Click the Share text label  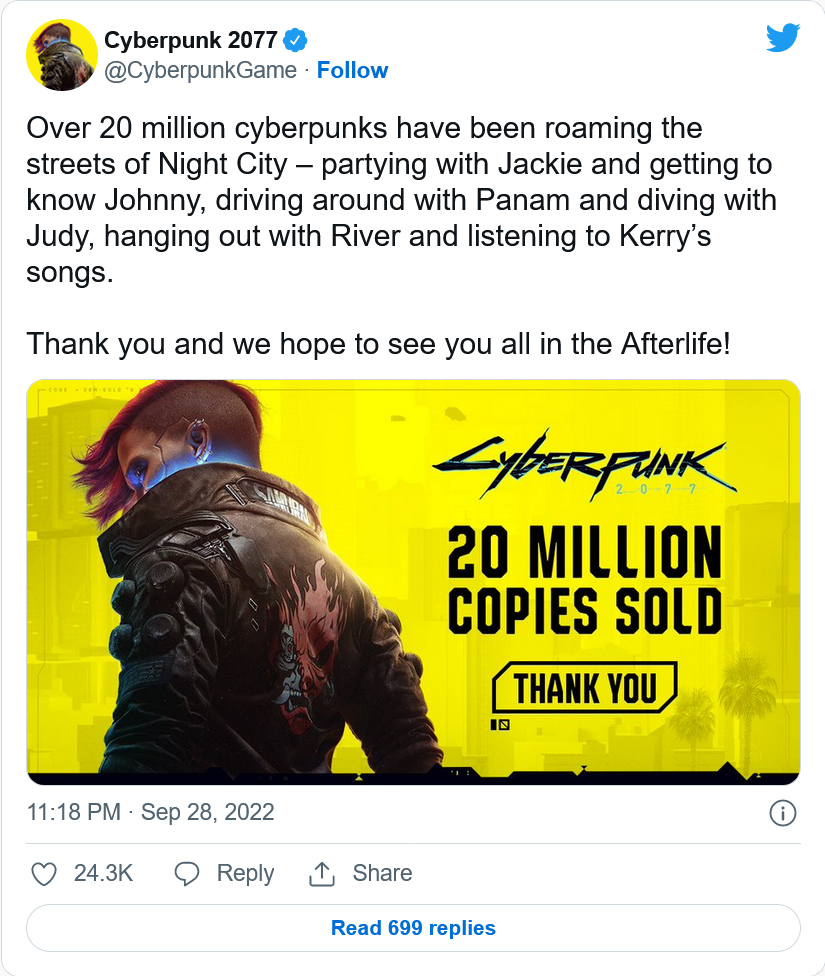[x=382, y=873]
